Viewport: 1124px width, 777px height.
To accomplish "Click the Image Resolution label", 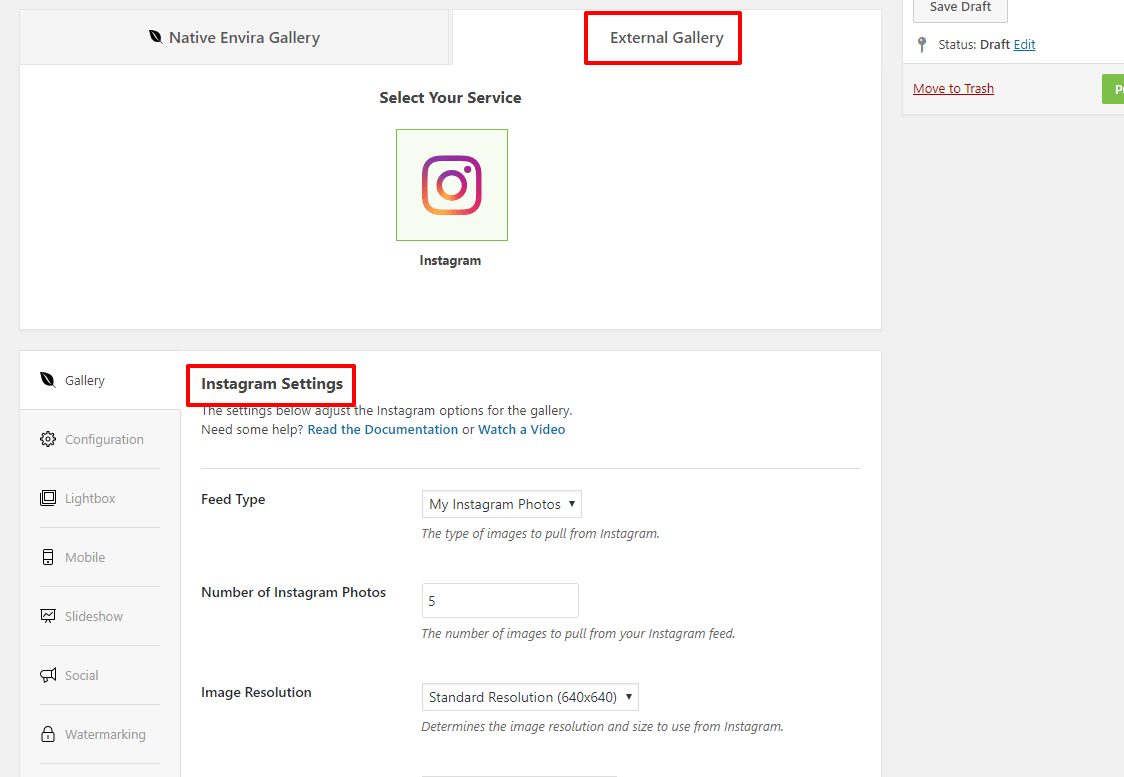I will point(257,692).
